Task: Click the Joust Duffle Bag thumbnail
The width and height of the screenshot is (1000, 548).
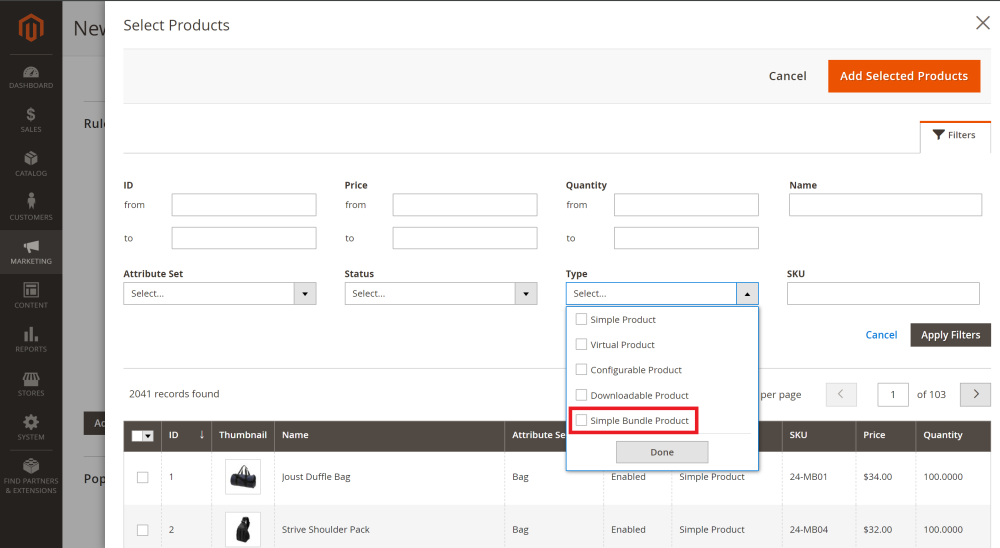Action: coord(243,477)
